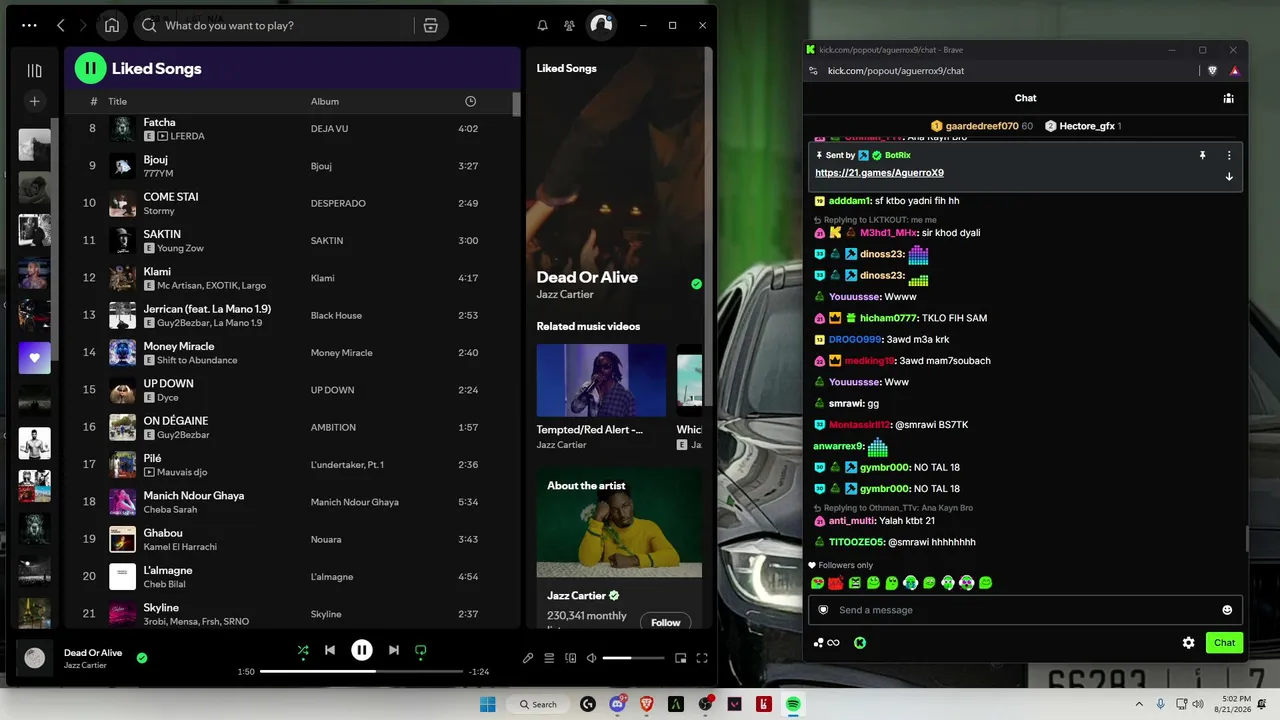
Task: Open the Friend Activity icon in Spotify
Action: tap(569, 25)
